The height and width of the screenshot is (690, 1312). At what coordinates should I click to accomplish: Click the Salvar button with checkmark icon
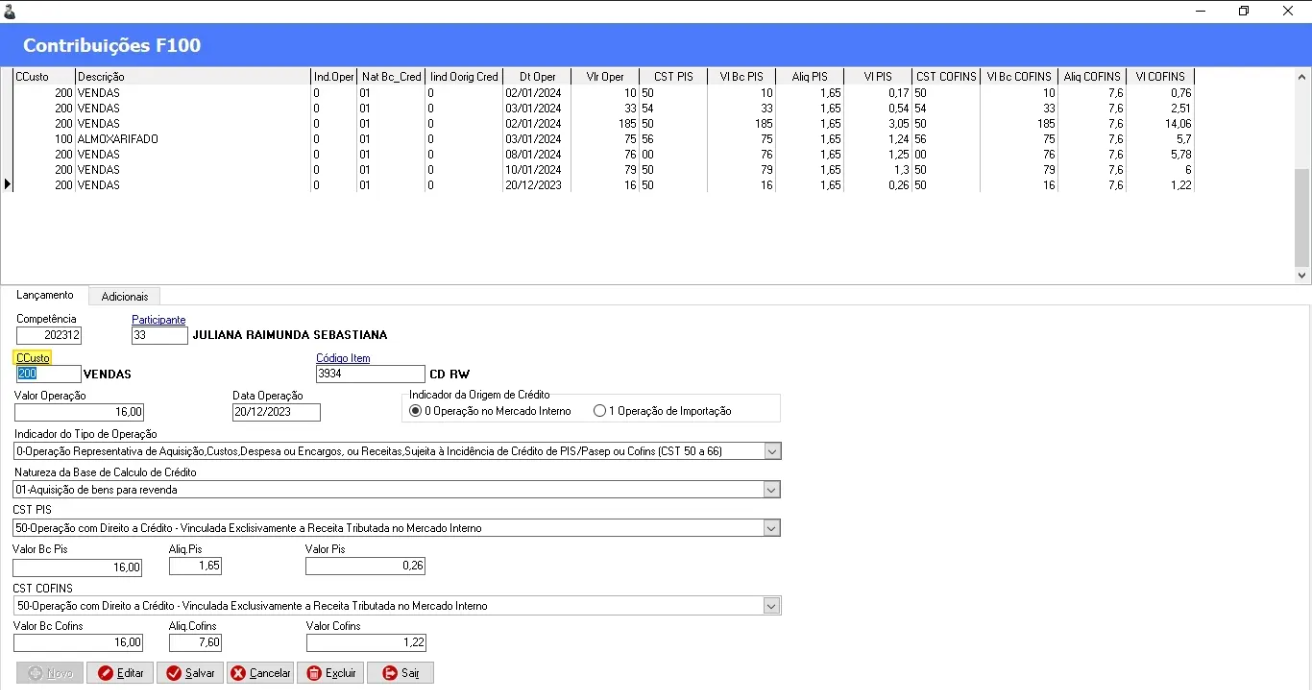pyautogui.click(x=190, y=673)
